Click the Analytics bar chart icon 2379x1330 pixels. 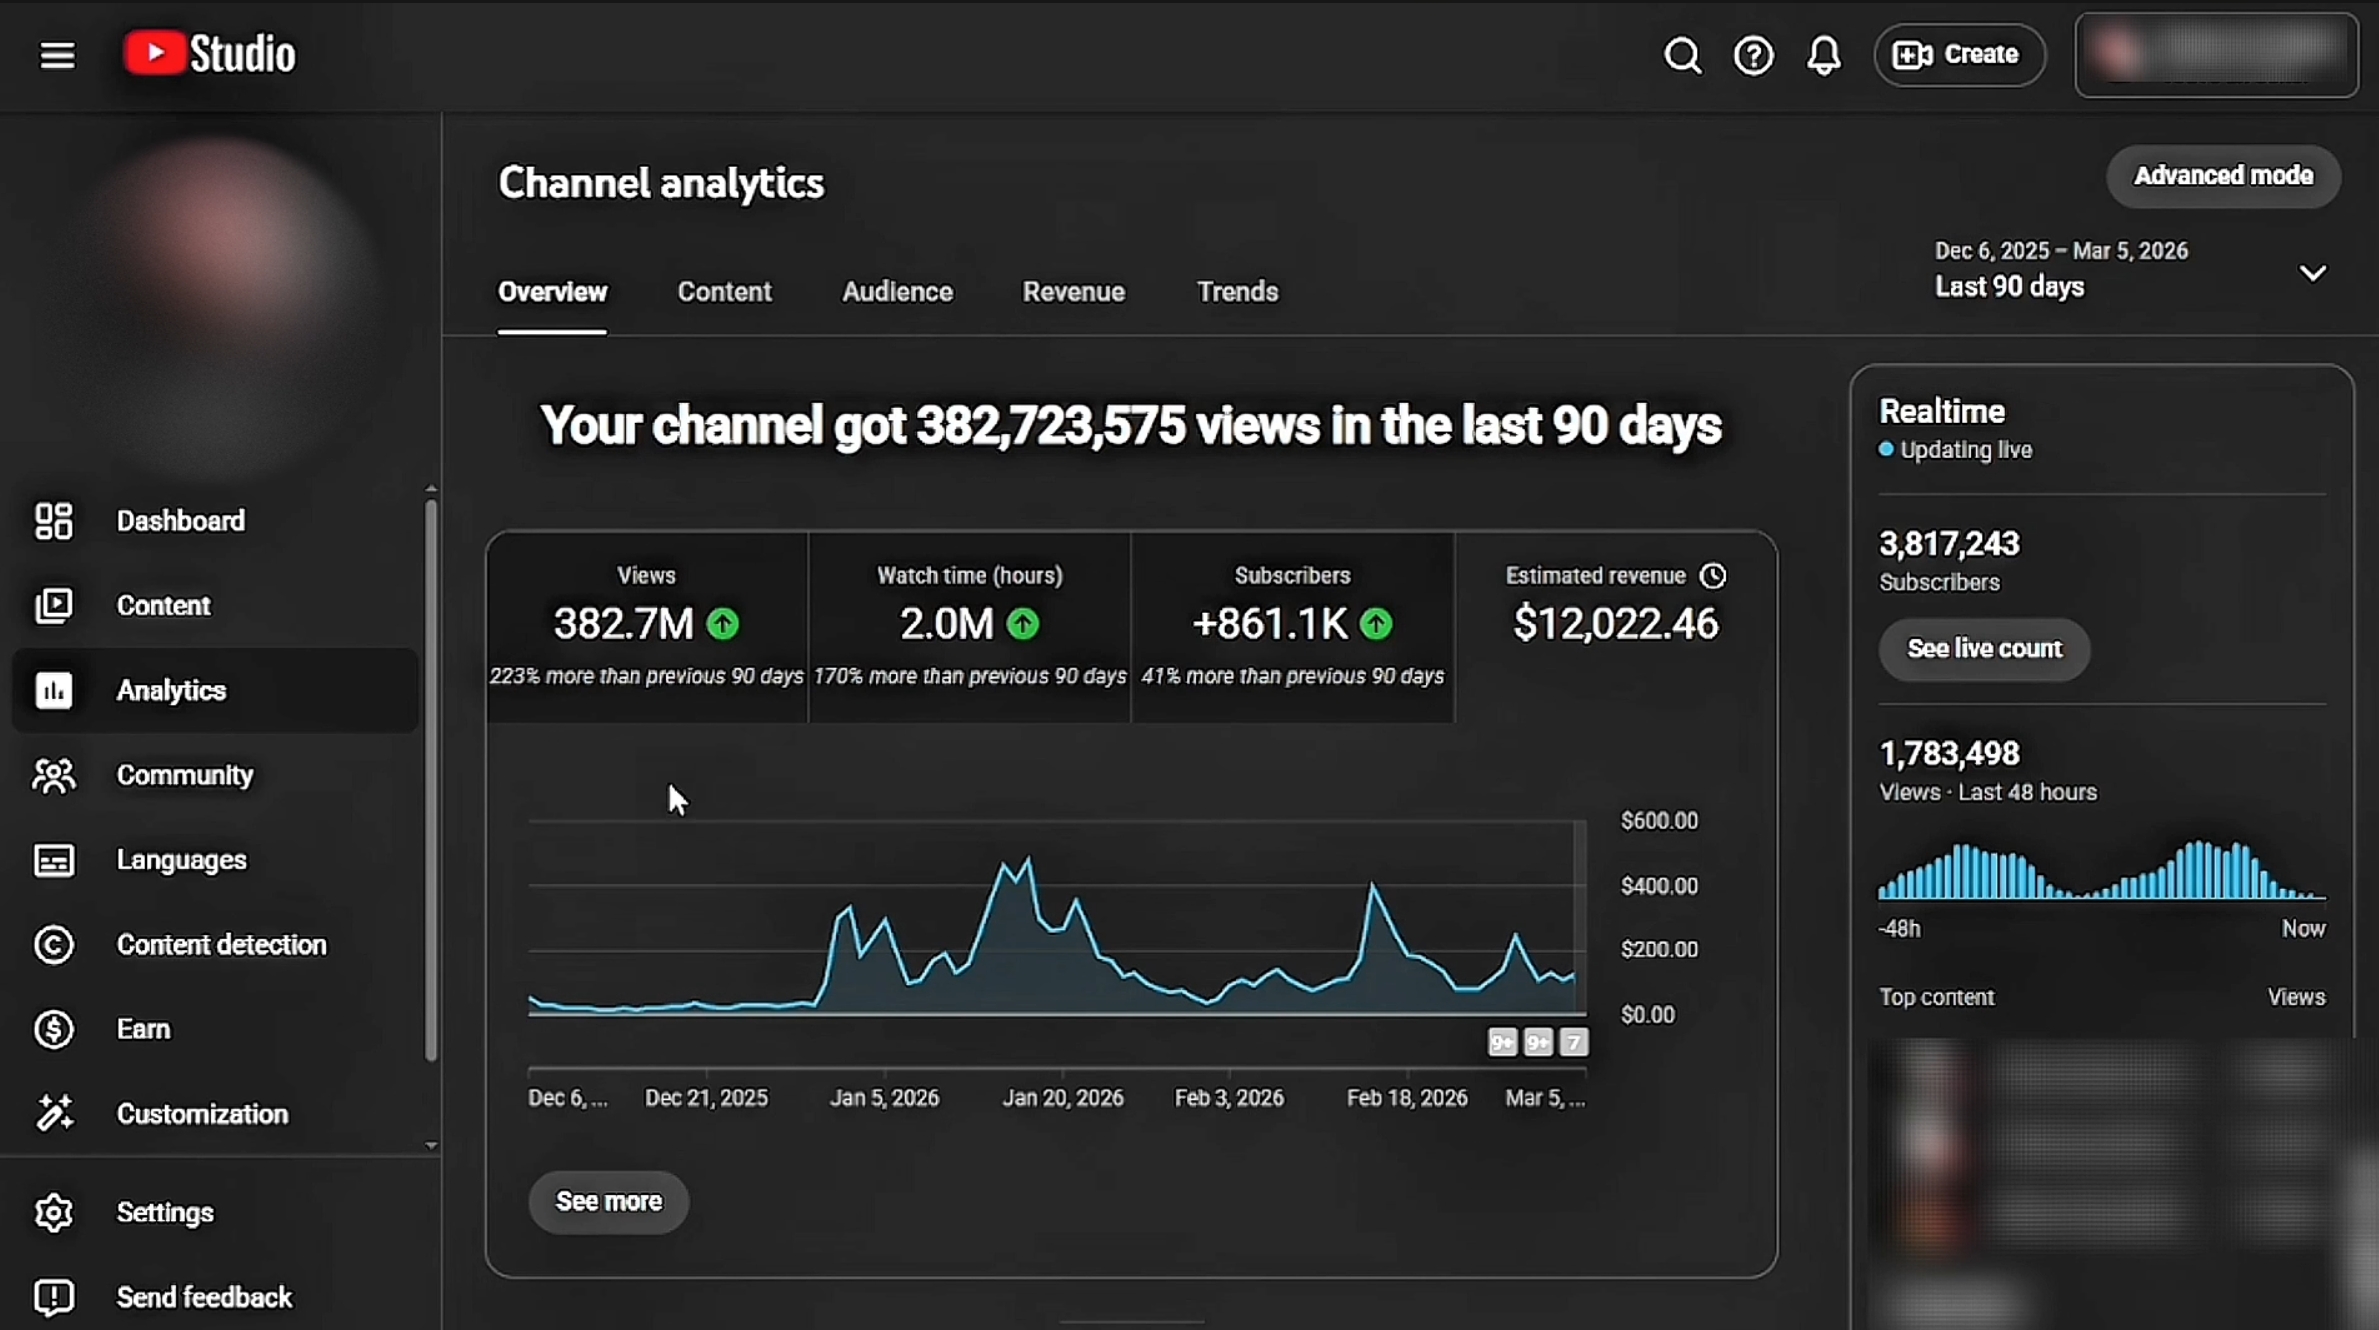(x=54, y=691)
